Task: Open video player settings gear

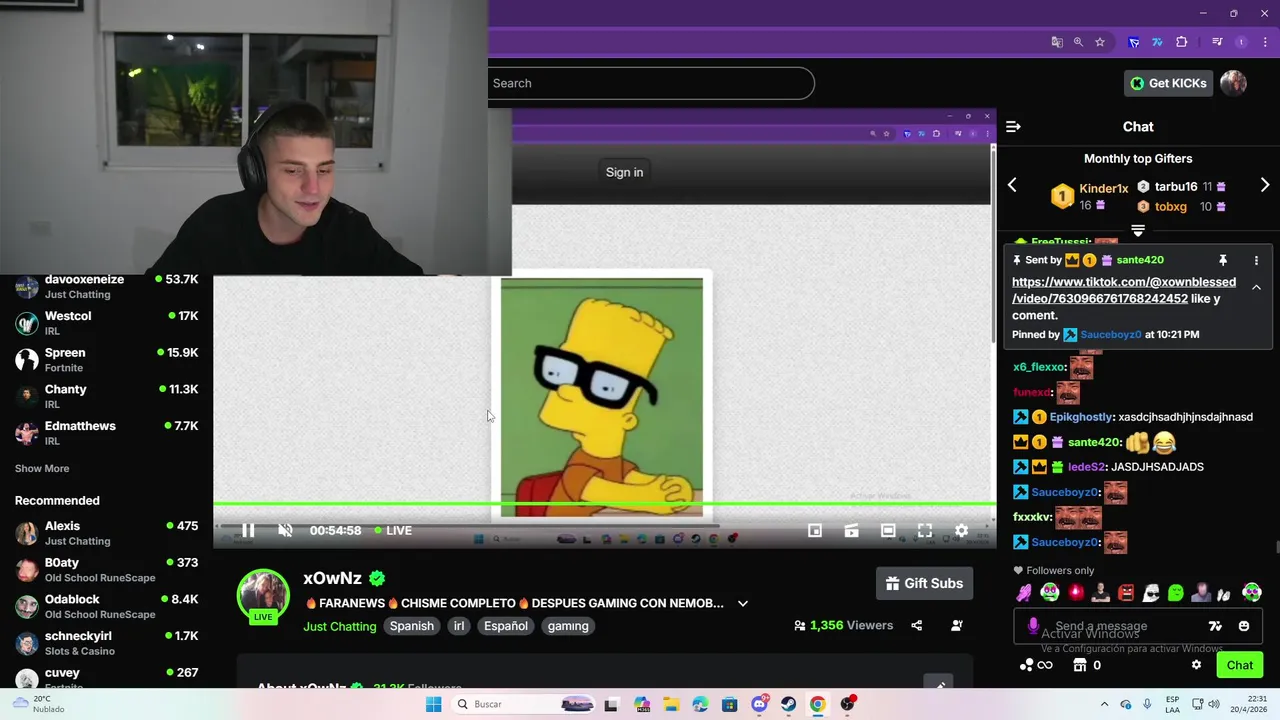Action: click(961, 530)
